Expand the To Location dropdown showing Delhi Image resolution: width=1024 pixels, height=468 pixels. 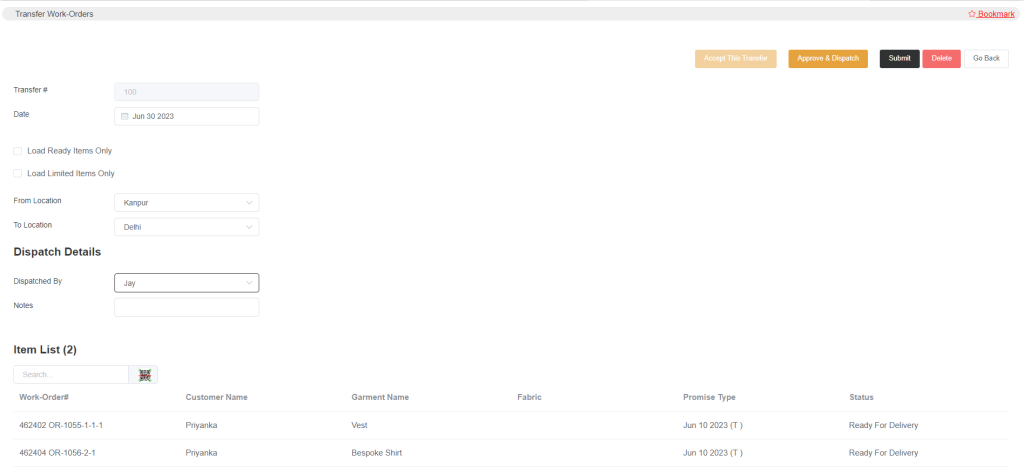tap(187, 227)
